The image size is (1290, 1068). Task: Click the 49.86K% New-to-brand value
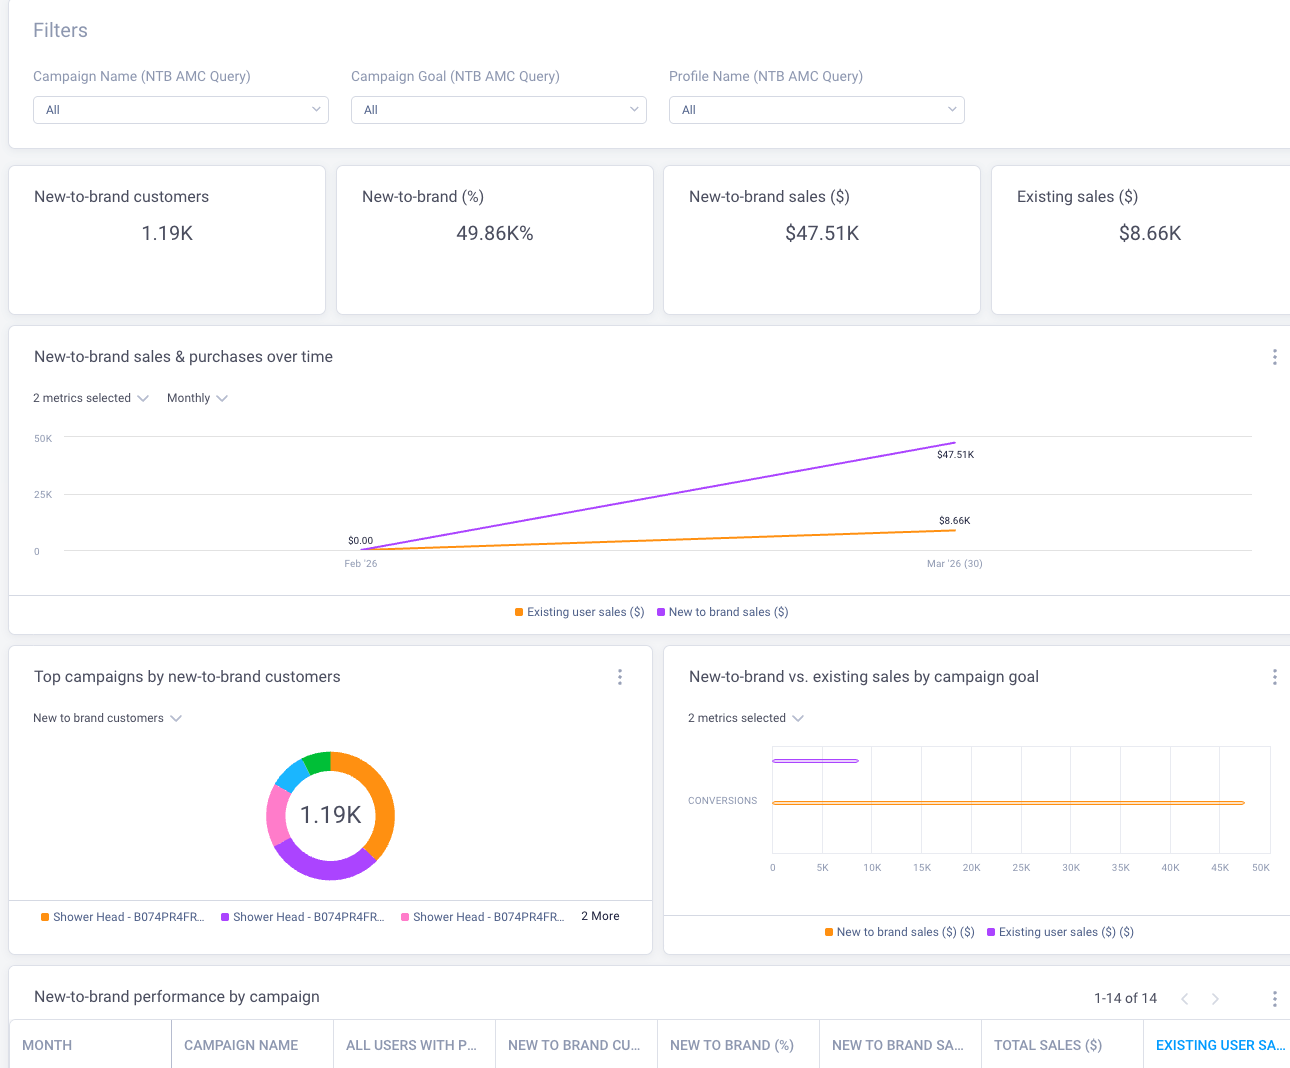[495, 233]
